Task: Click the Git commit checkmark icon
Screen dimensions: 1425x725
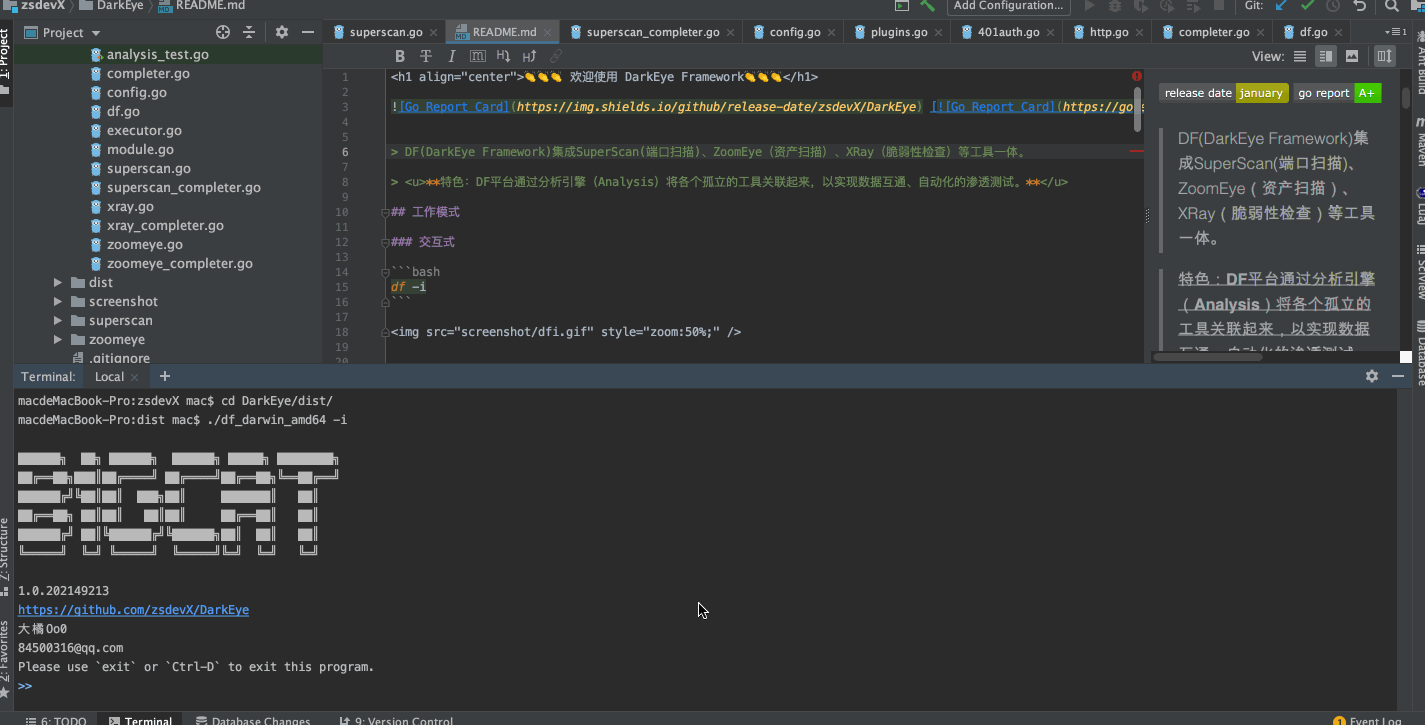Action: coord(1307,5)
